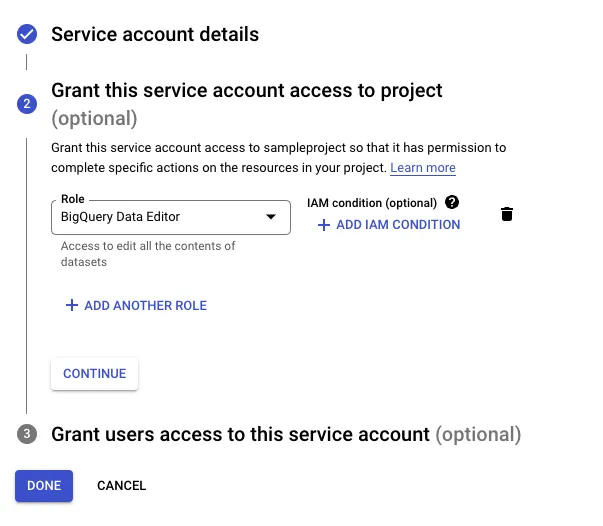Click ADD IAM CONDITION text
The width and height of the screenshot is (603, 526).
398,225
